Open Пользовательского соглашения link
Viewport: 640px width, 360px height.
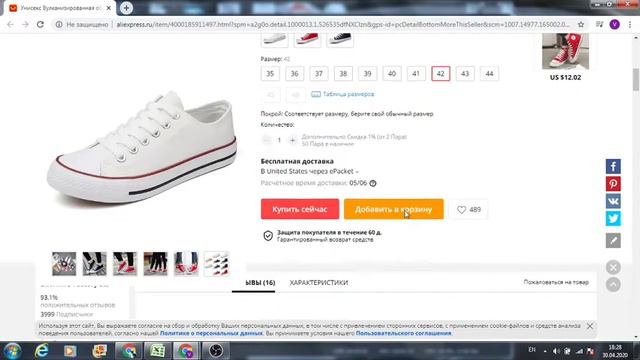[x=403, y=333]
